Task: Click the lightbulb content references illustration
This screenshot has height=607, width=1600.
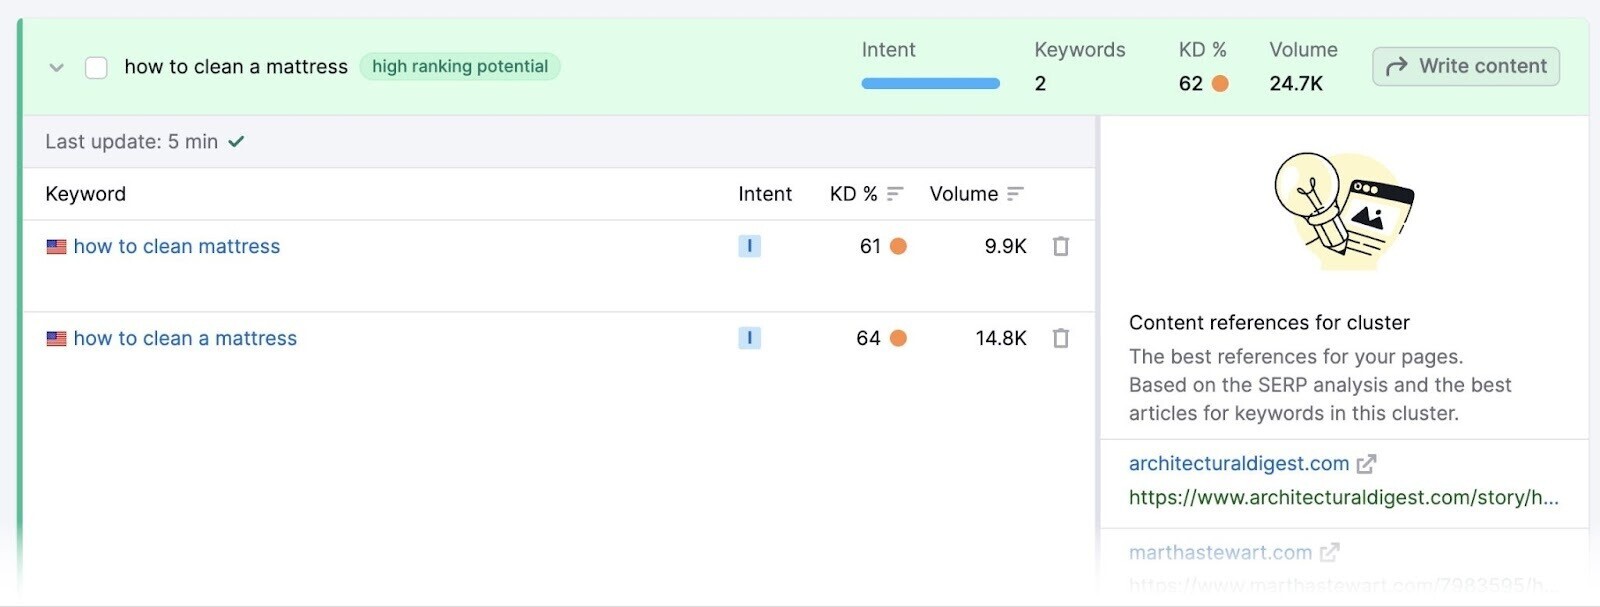Action: (1342, 211)
